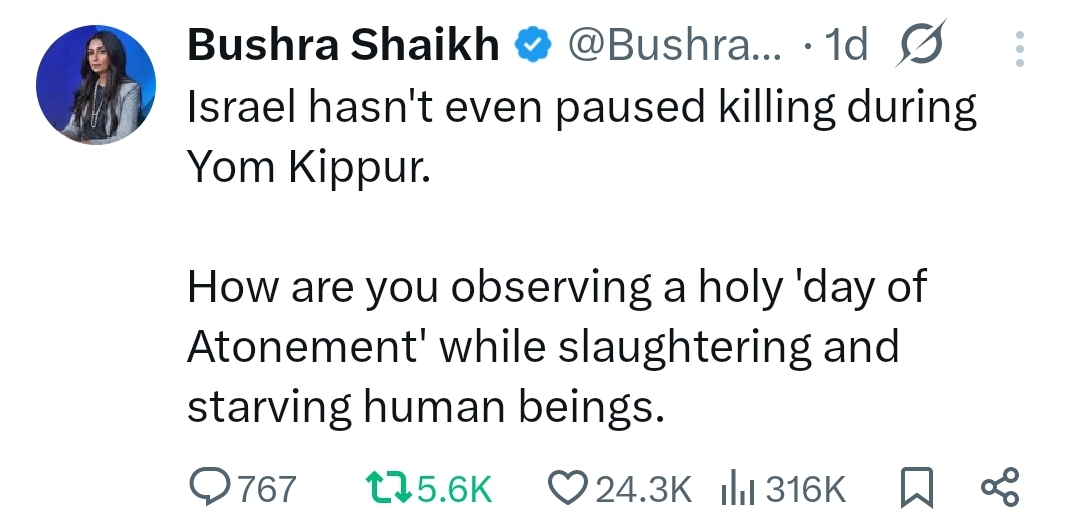Click the 316K views count

[x=806, y=489]
